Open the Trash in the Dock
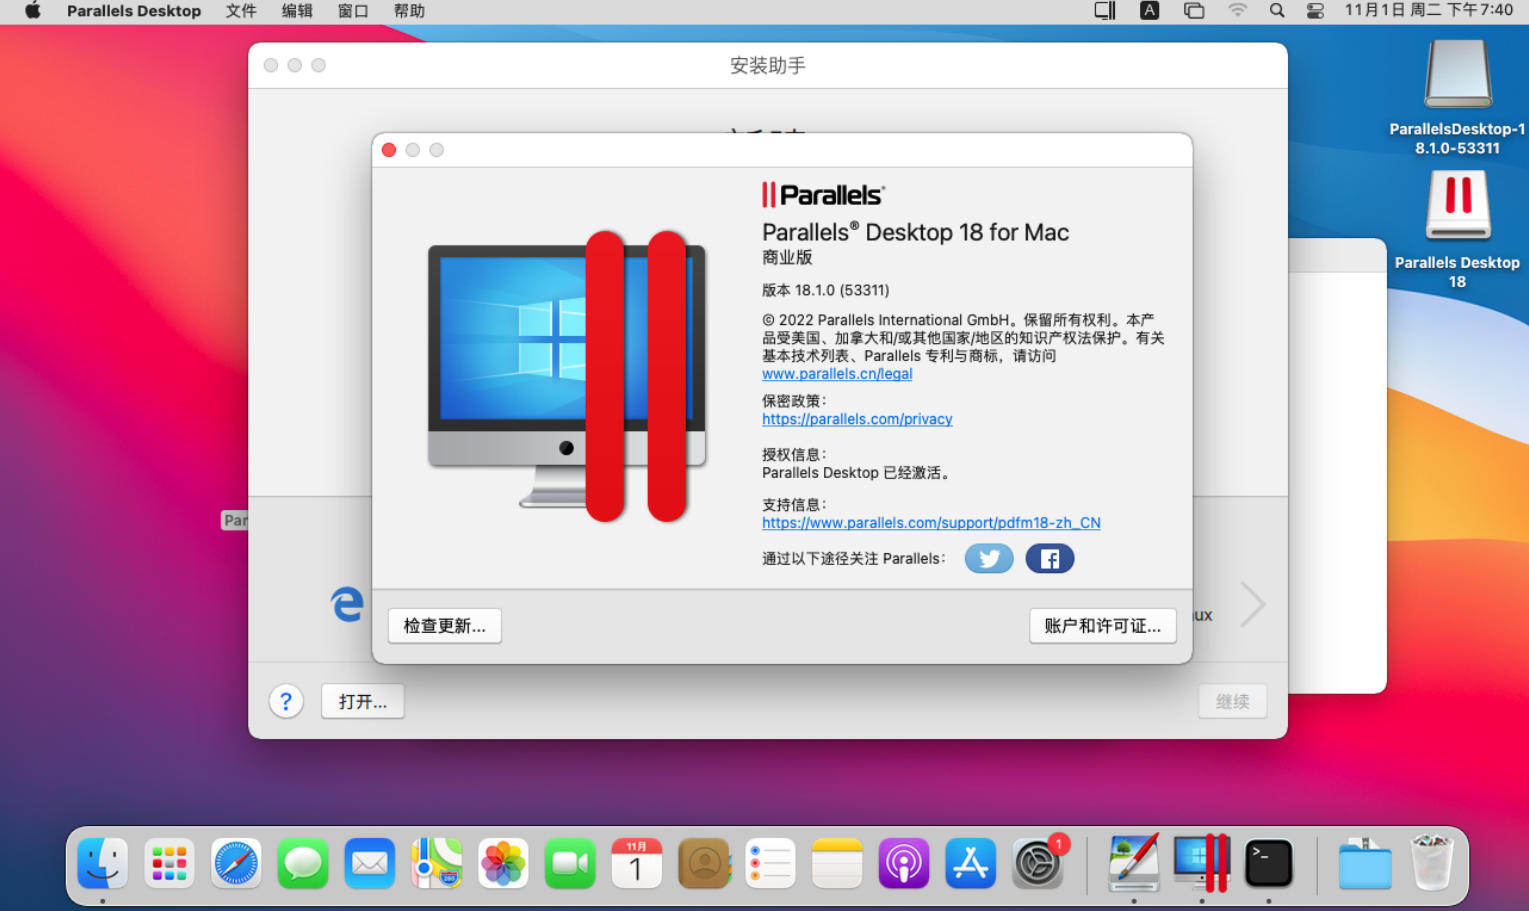Screen dimensions: 1529x911 click(1432, 863)
